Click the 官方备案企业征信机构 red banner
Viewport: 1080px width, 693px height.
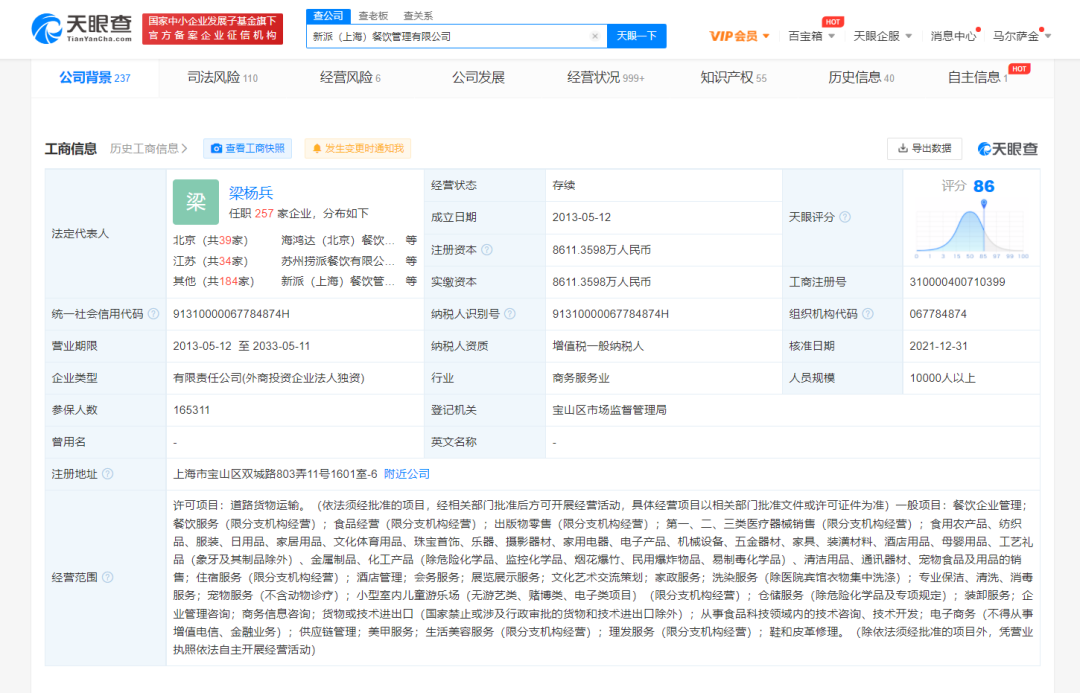pos(212,29)
